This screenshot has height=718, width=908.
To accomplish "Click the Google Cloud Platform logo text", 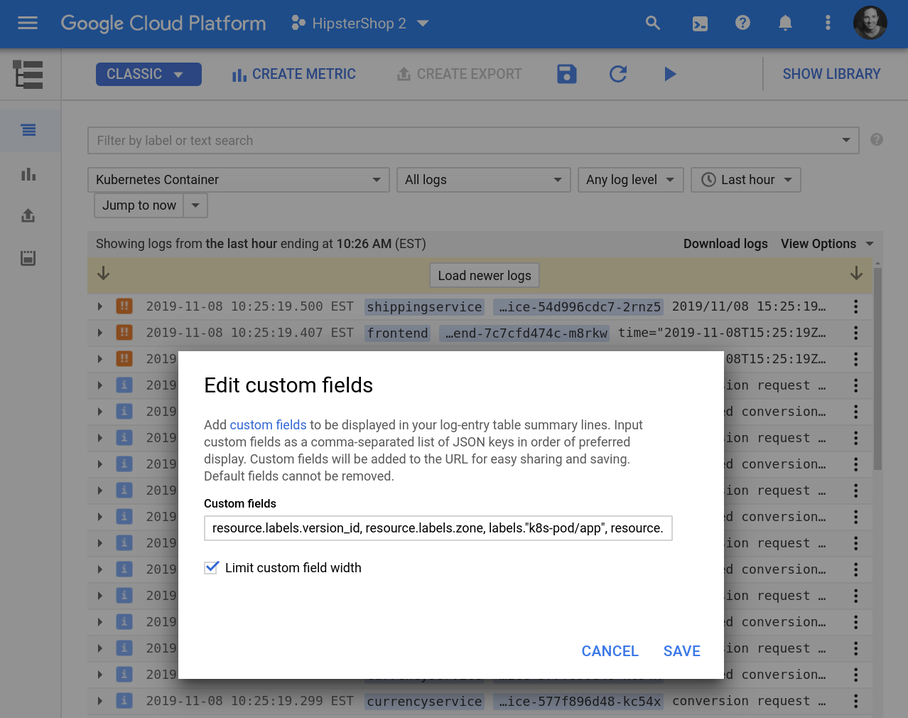I will (163, 23).
